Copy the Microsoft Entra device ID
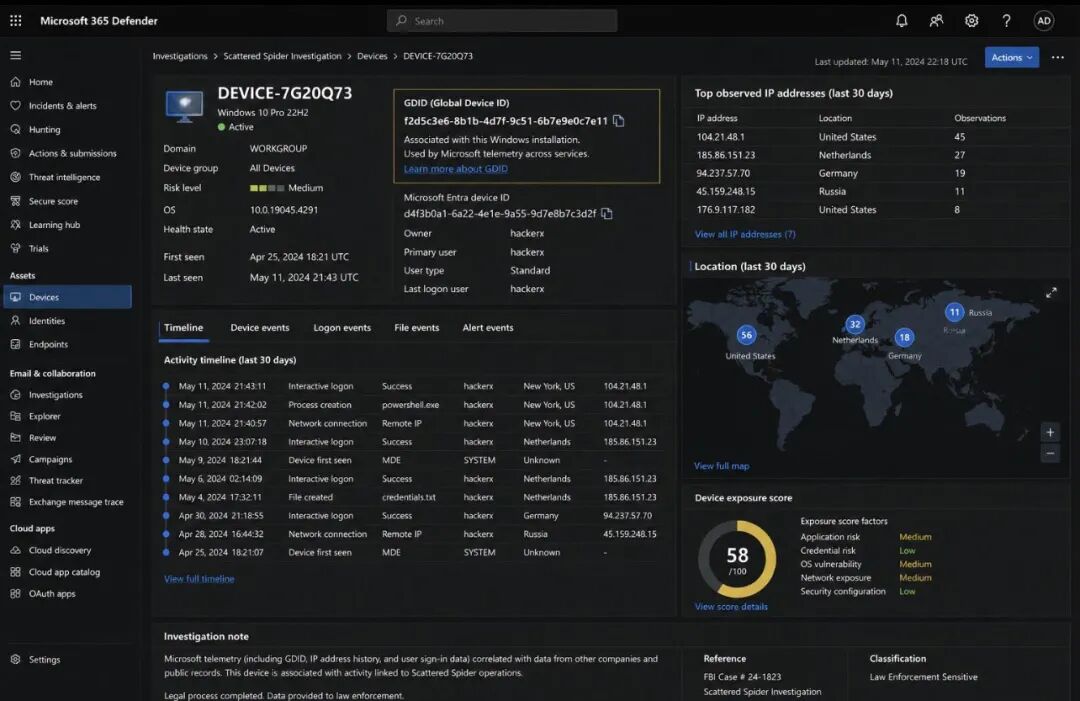The width and height of the screenshot is (1080, 701). (607, 213)
